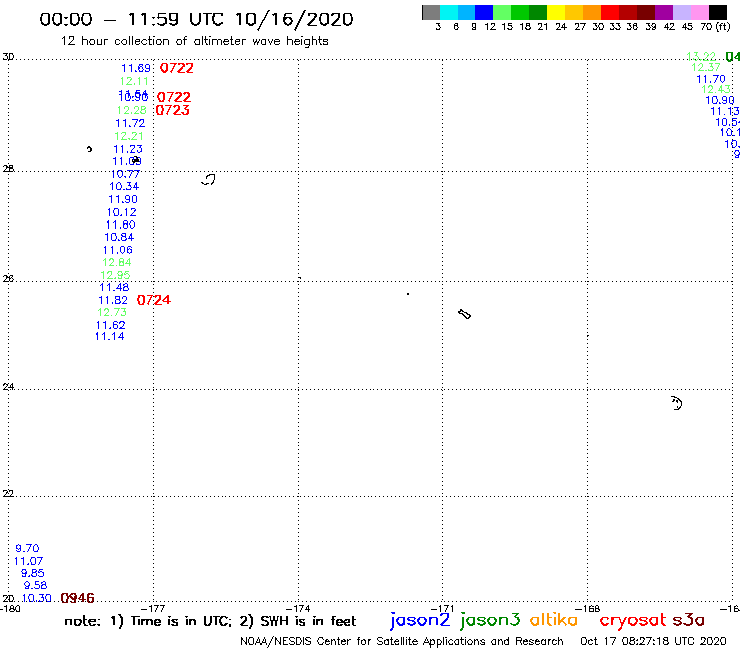Screen dimensions: 740x650
Task: Select the 12.11 wave height value
Action: (134, 81)
